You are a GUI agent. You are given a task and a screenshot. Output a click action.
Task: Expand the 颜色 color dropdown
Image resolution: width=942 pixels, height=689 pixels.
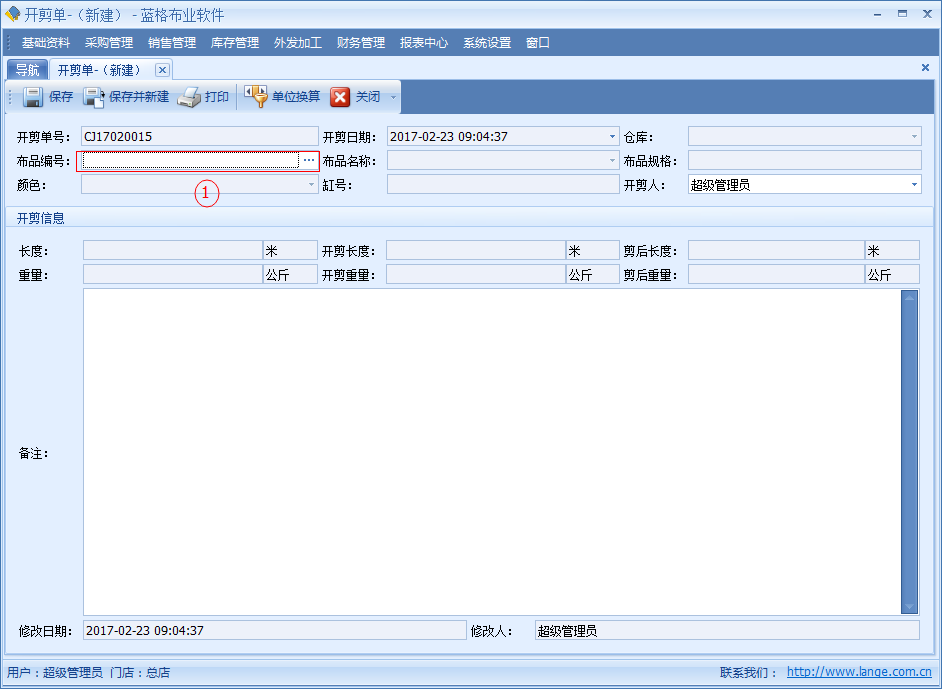(311, 185)
